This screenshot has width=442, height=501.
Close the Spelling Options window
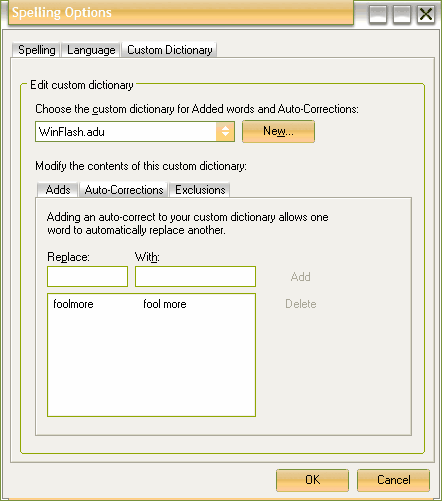coord(426,14)
